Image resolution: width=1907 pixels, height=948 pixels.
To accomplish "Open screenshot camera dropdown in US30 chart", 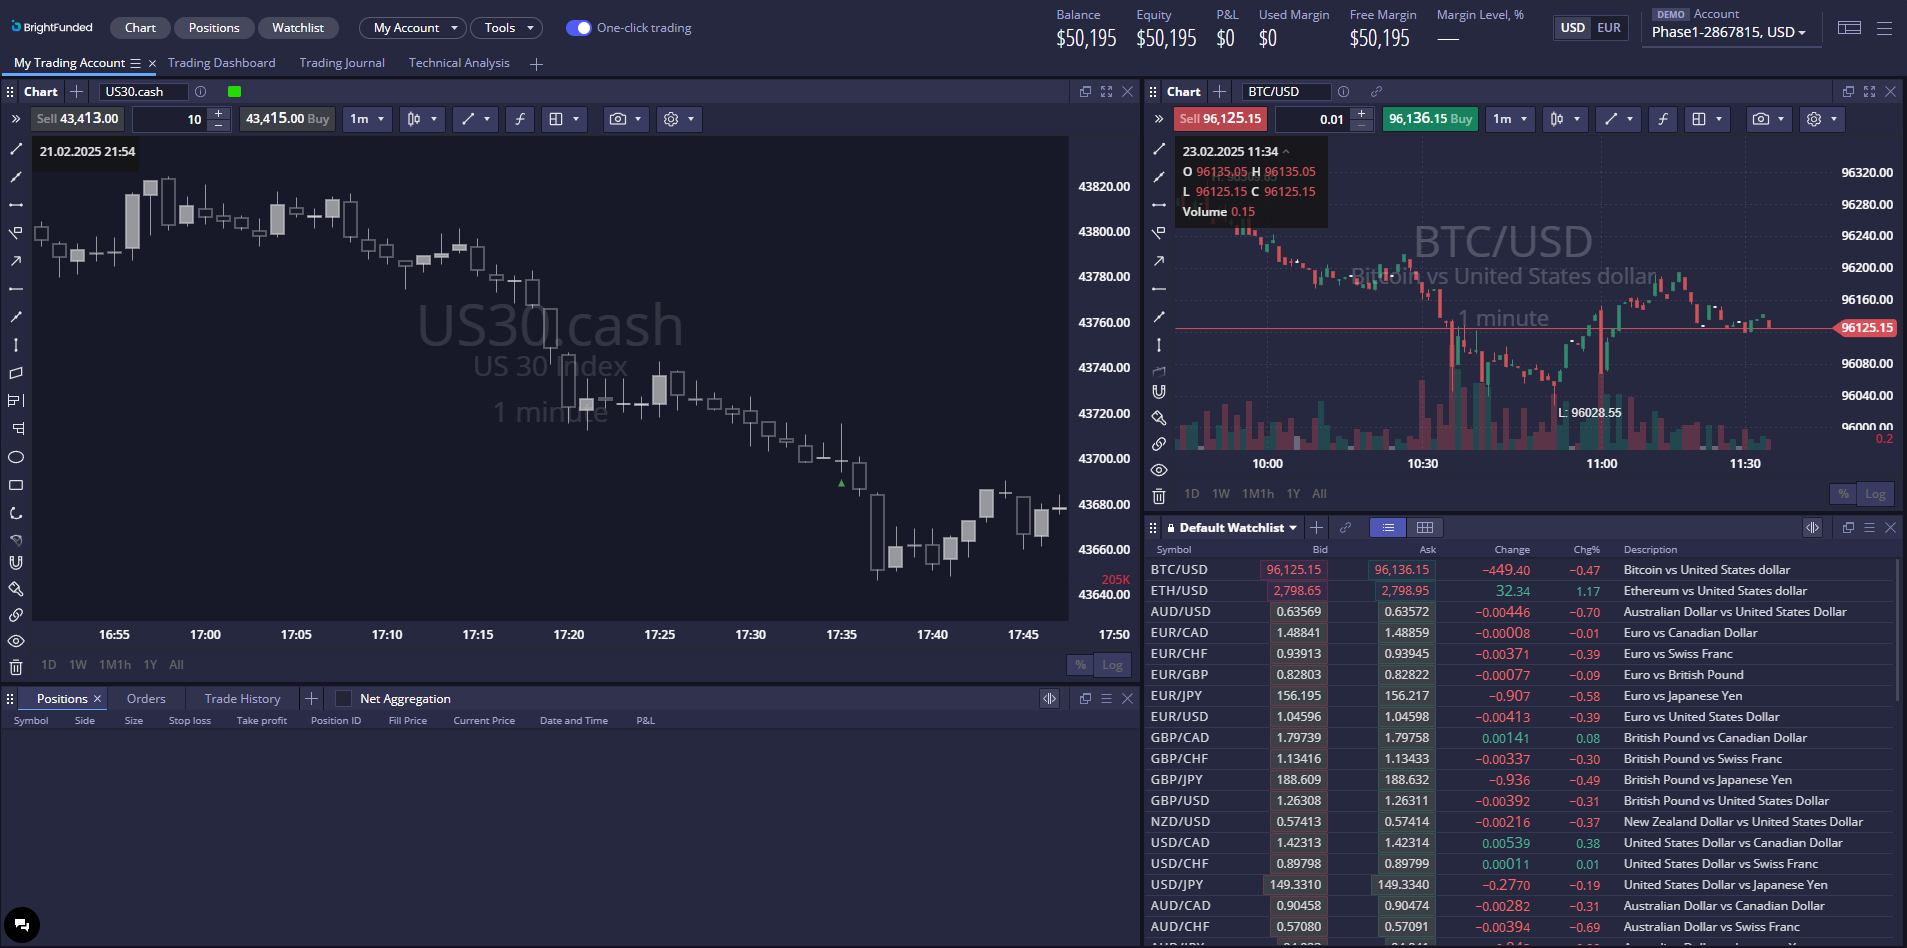I will point(626,119).
